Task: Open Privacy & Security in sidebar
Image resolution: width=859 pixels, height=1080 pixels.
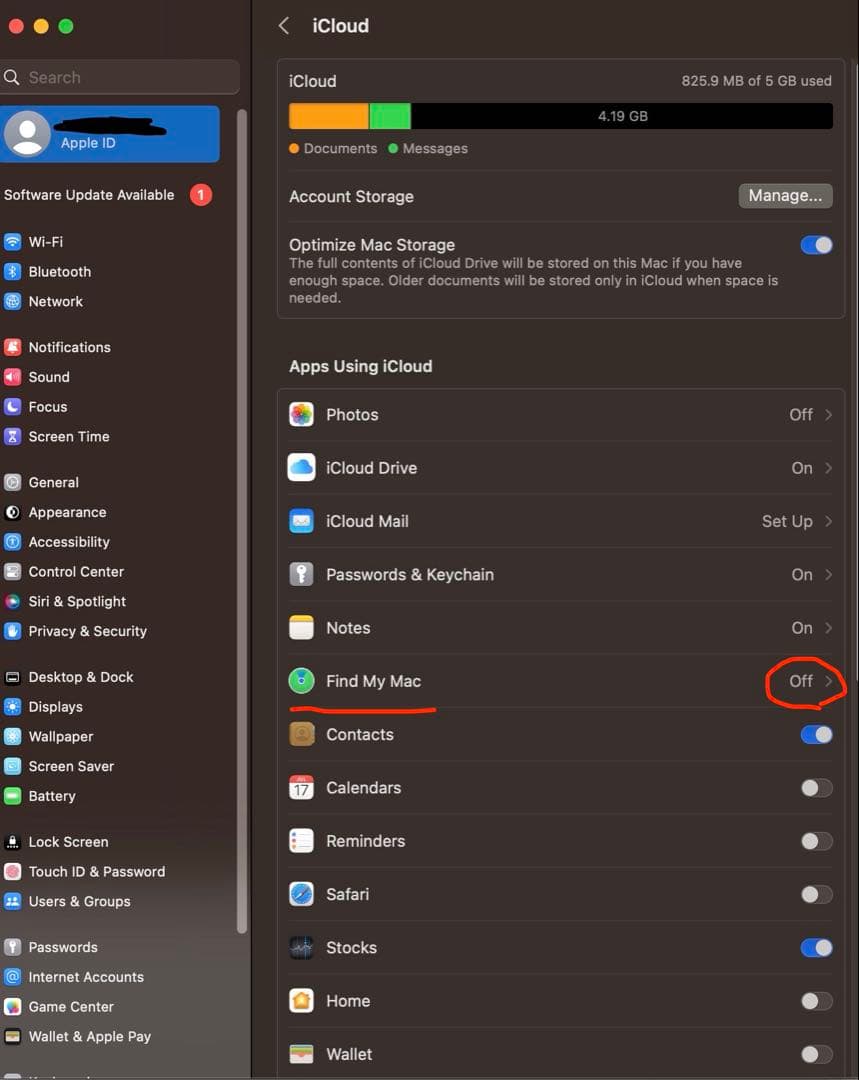Action: coord(87,631)
